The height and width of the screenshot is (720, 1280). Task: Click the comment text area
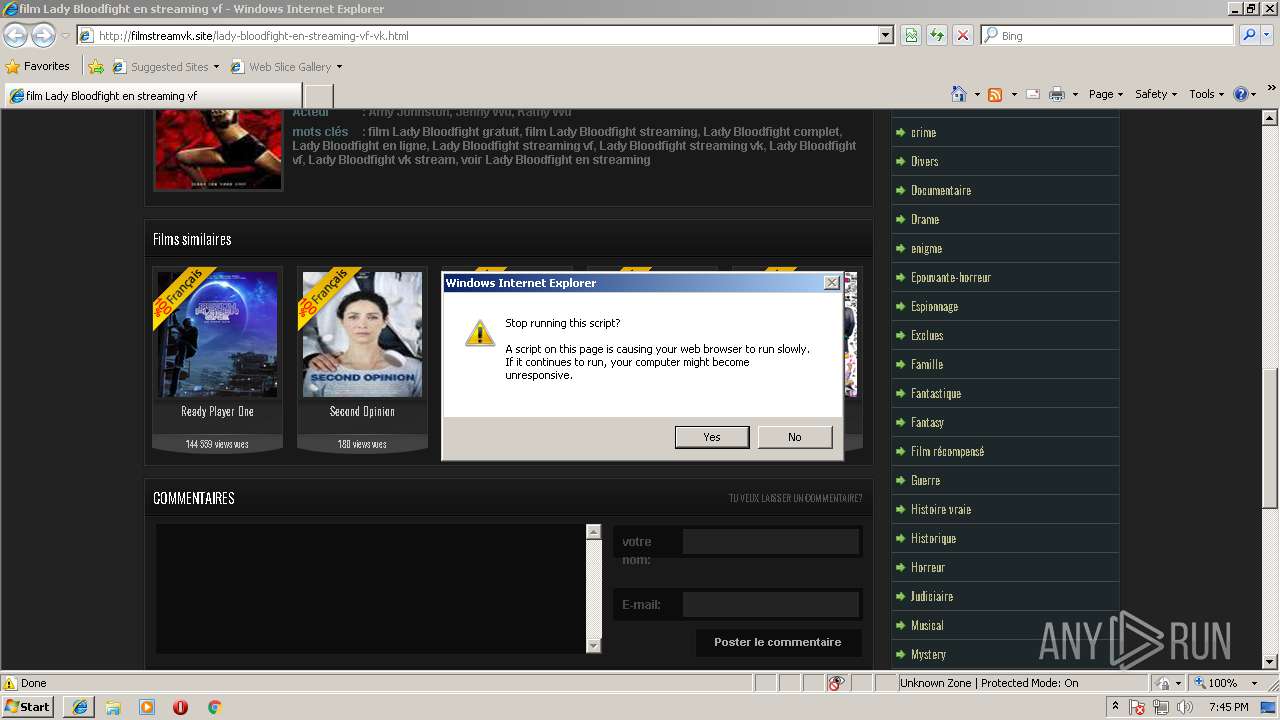click(370, 589)
